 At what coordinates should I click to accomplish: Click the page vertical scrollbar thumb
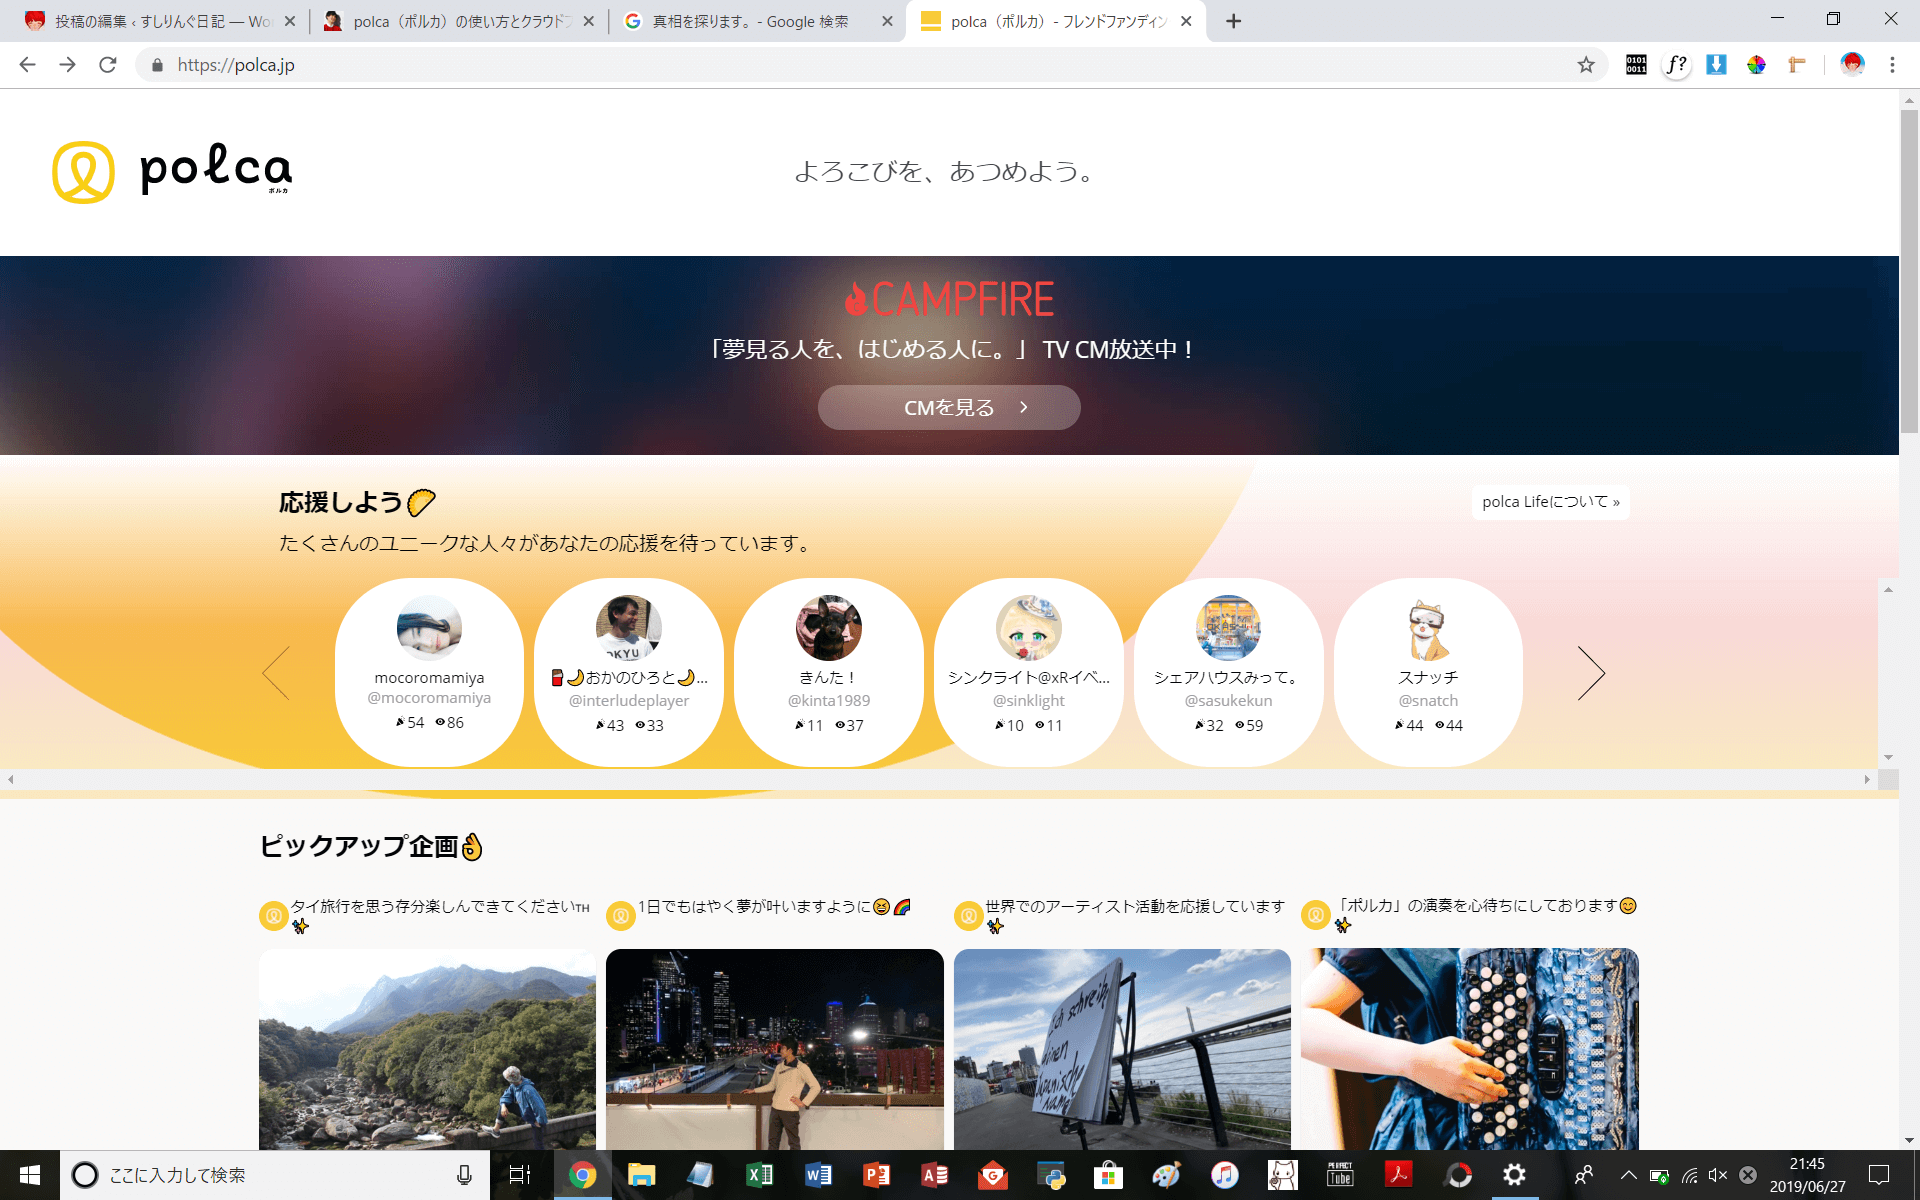(1909, 270)
